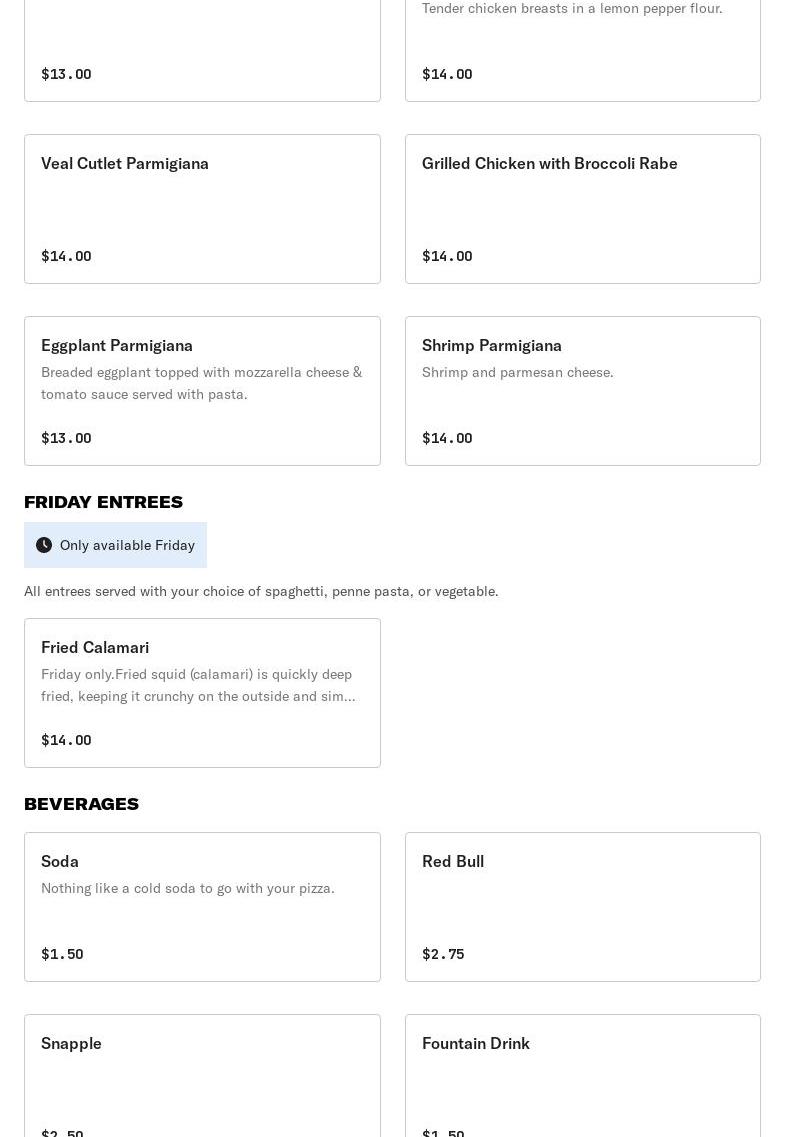Click the entrees served with spaghetti note
The image size is (785, 1137).
[261, 591]
